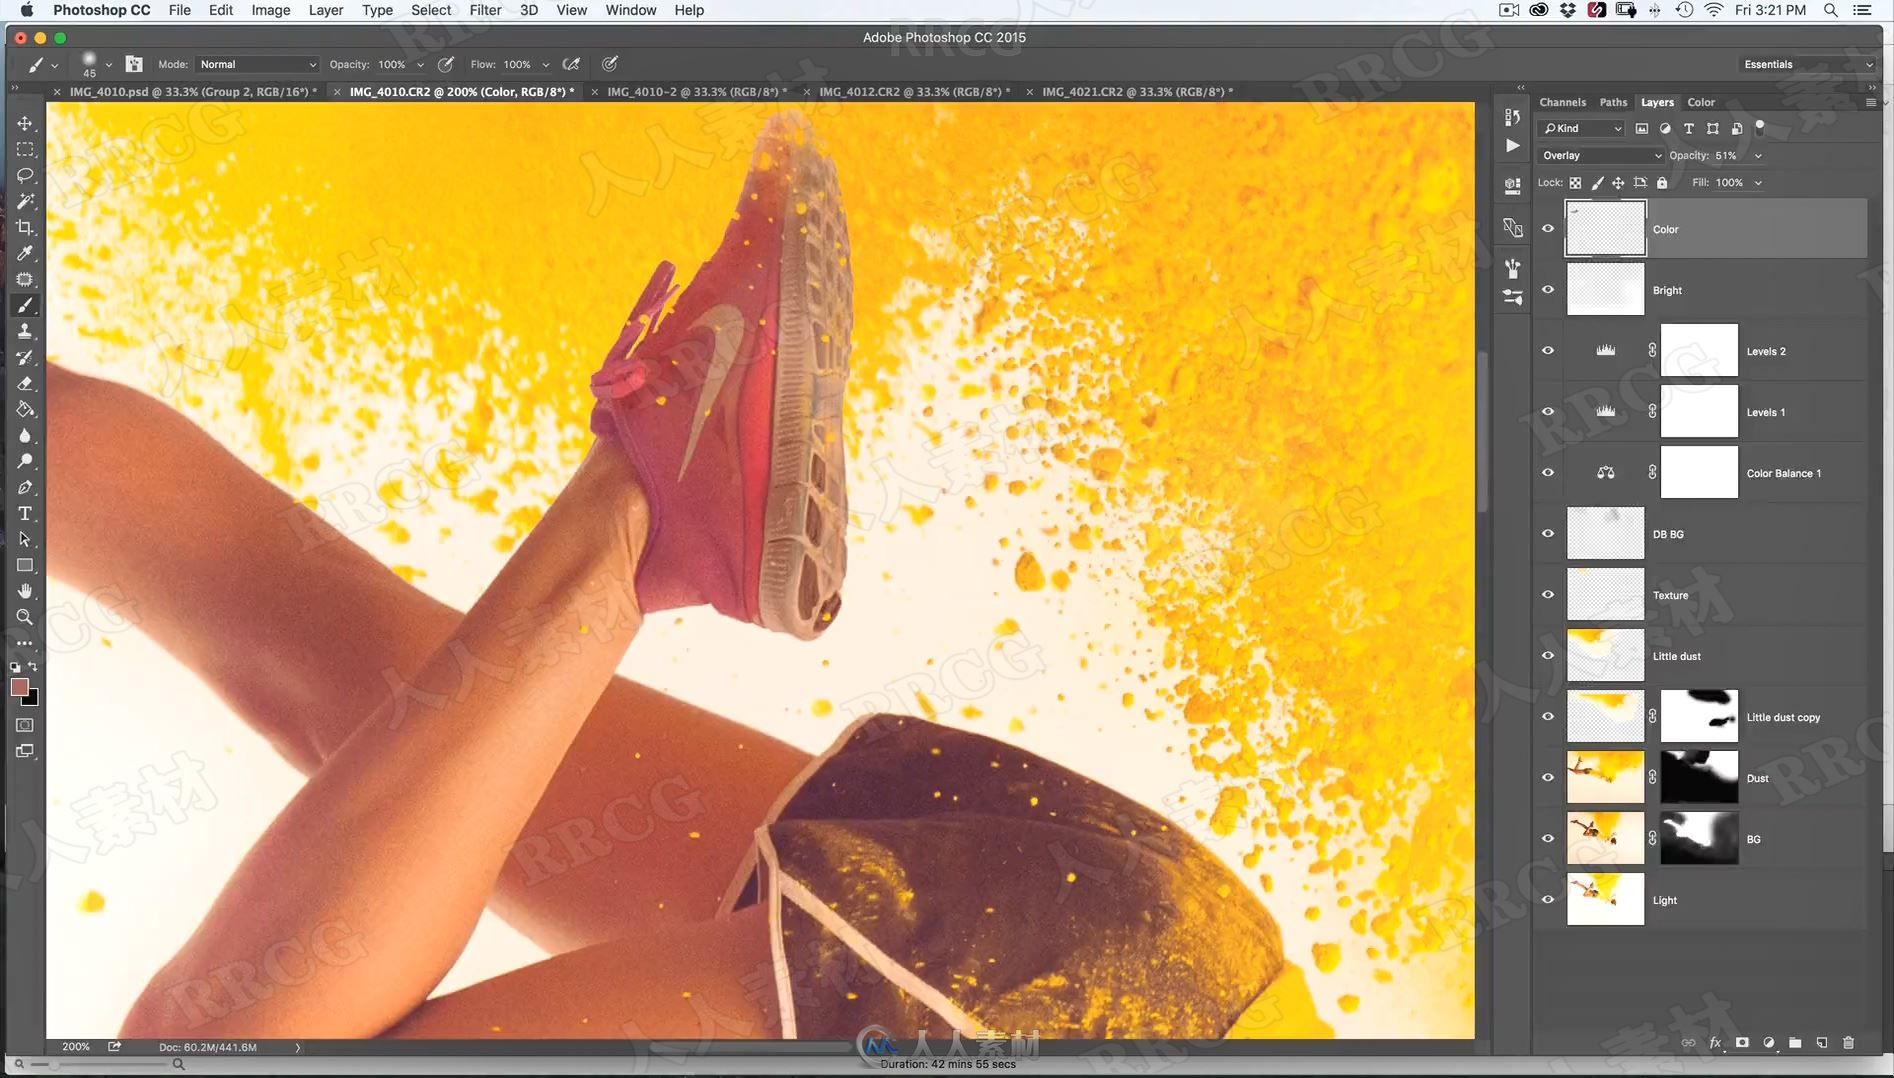Open the Apple menu

tap(26, 10)
